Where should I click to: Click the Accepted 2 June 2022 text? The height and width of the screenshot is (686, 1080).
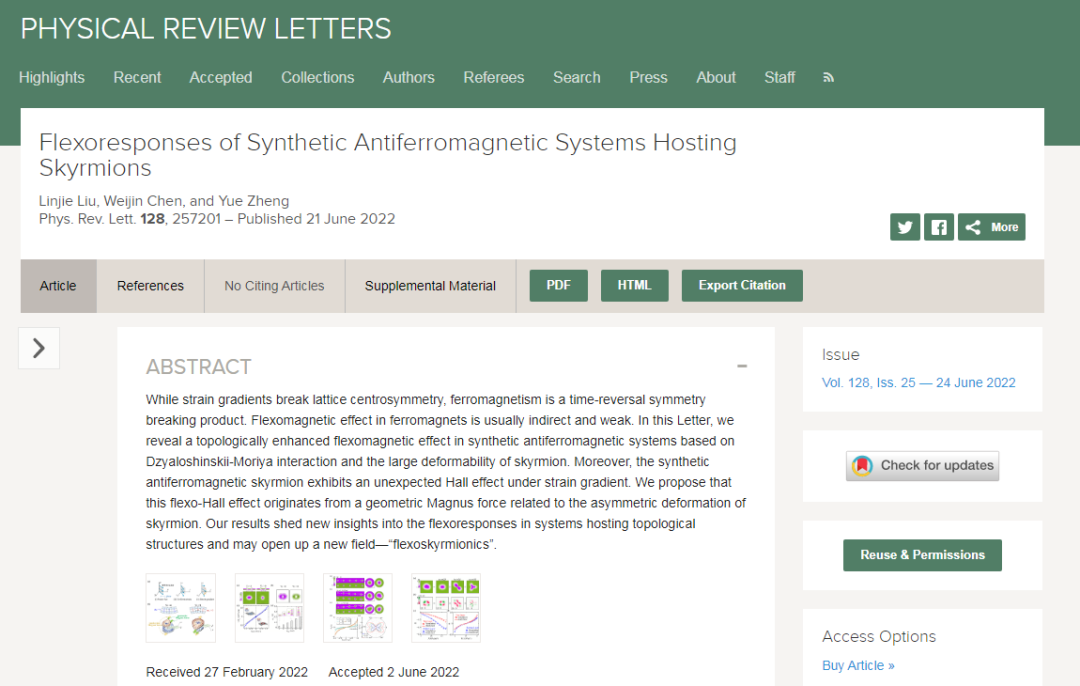pyautogui.click(x=393, y=672)
